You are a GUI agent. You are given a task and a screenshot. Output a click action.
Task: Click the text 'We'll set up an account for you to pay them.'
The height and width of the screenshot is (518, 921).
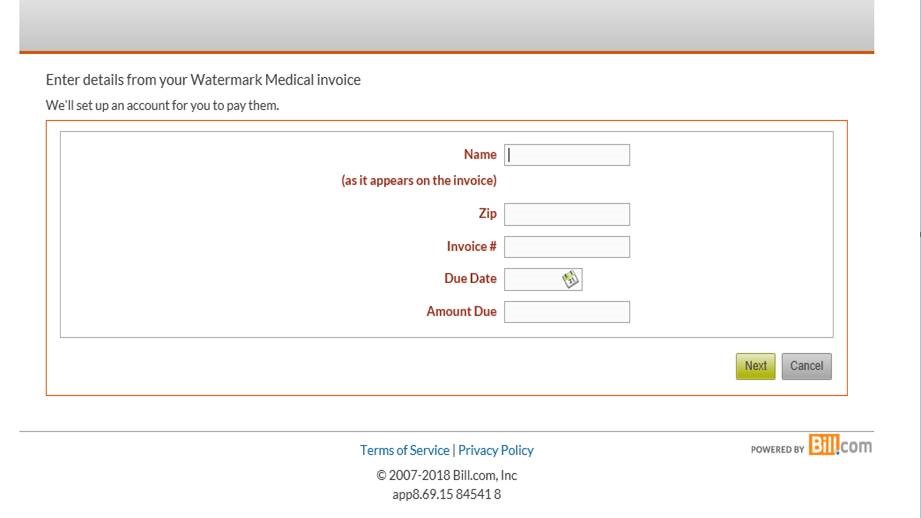coord(162,106)
